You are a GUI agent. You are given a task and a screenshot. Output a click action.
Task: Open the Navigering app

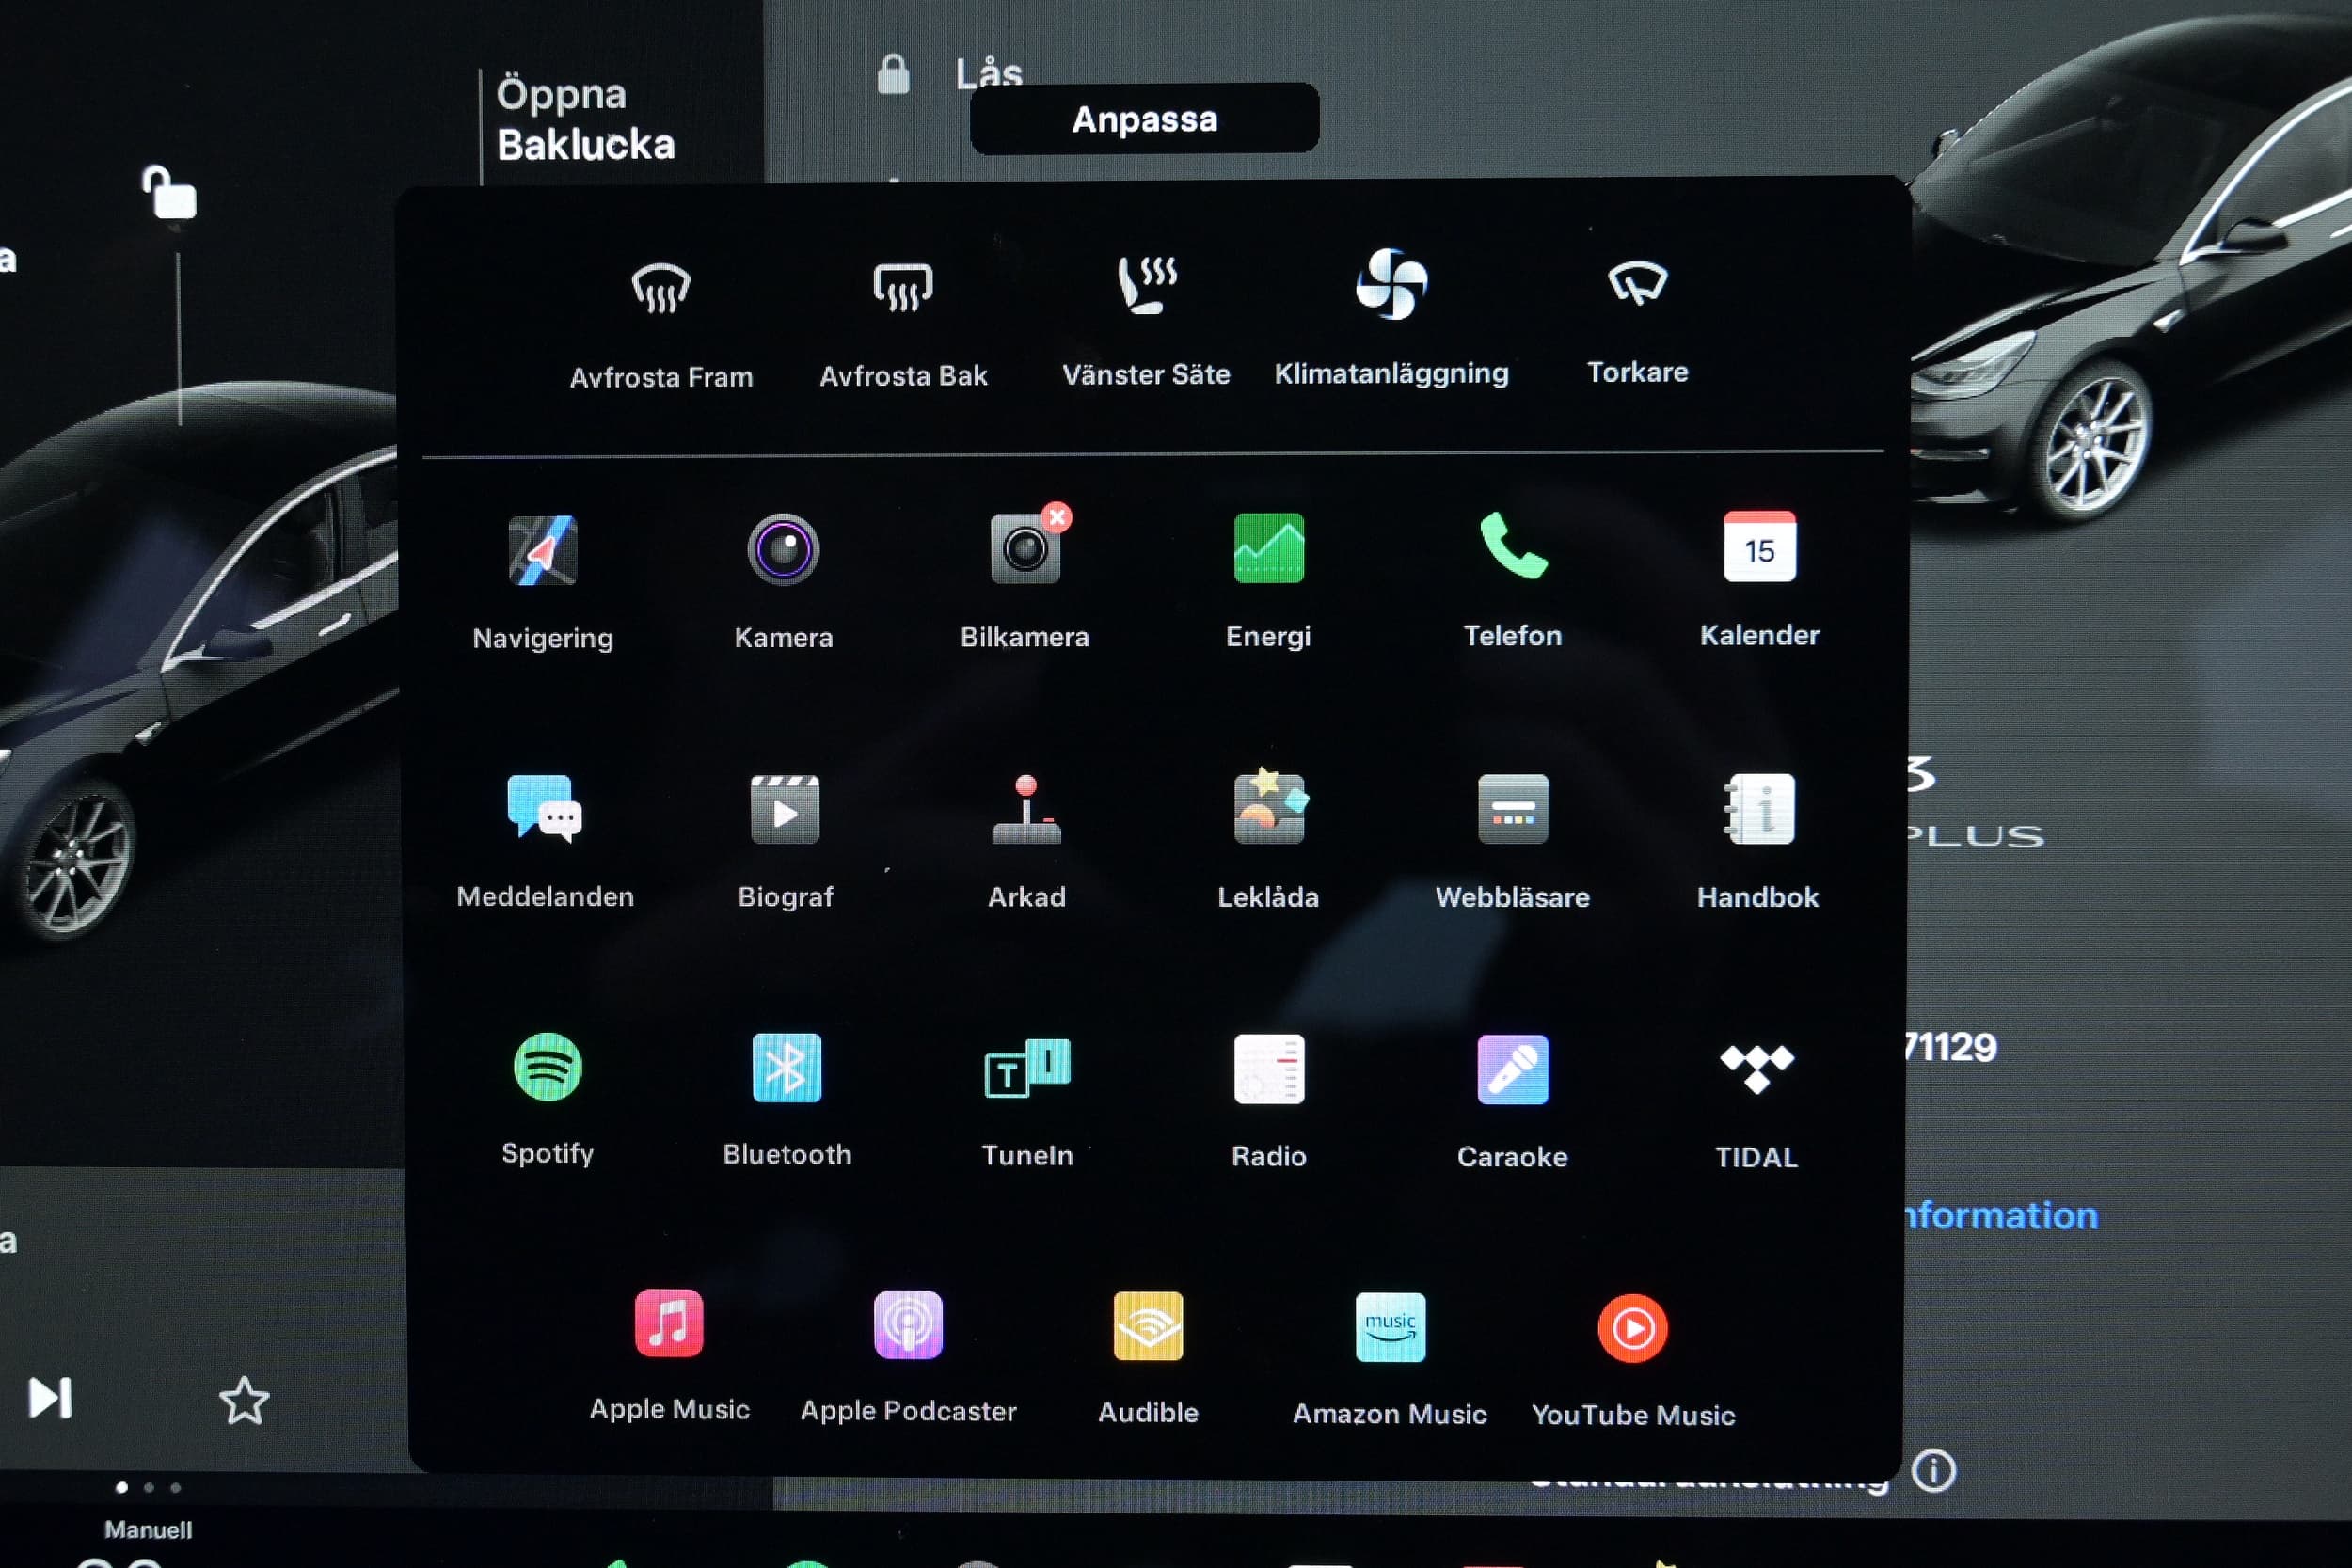(x=542, y=551)
